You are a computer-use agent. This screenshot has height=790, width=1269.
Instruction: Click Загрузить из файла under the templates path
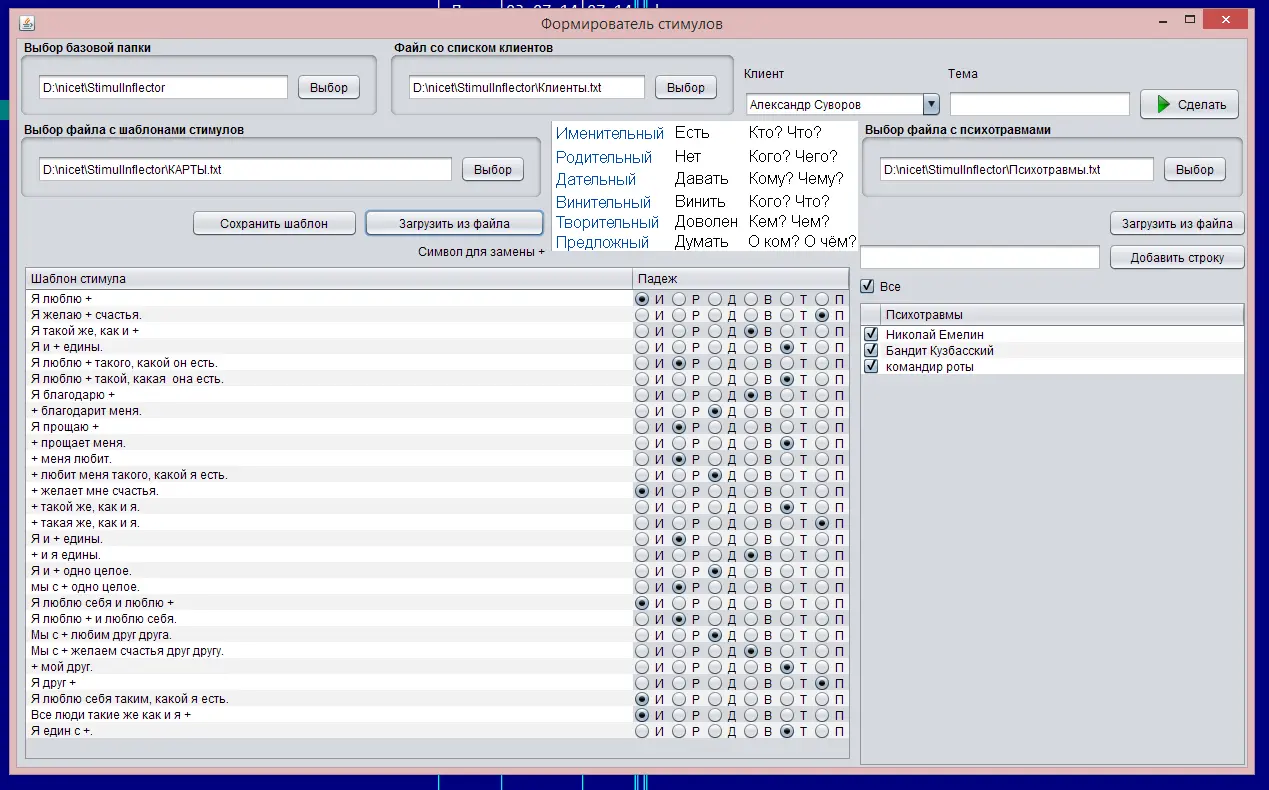coord(454,223)
